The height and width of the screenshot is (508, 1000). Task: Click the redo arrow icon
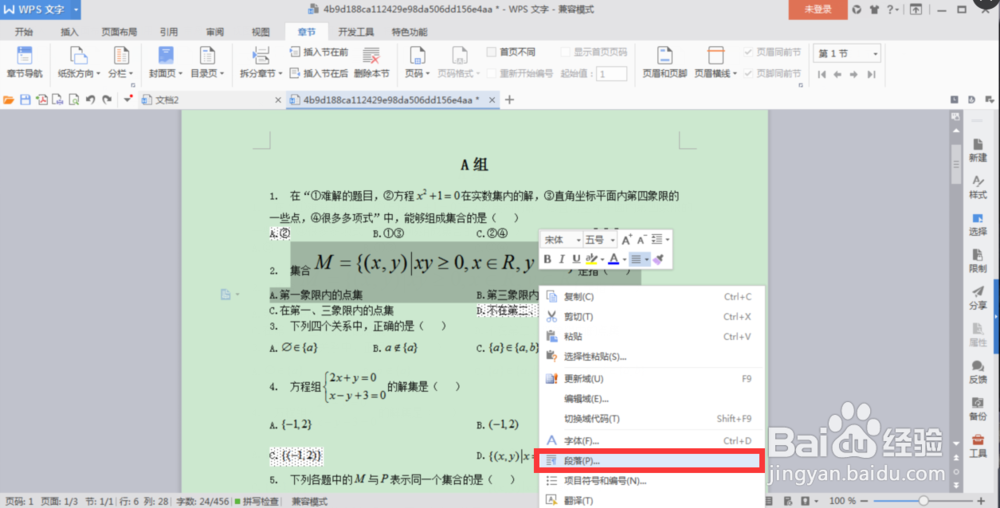(x=107, y=100)
